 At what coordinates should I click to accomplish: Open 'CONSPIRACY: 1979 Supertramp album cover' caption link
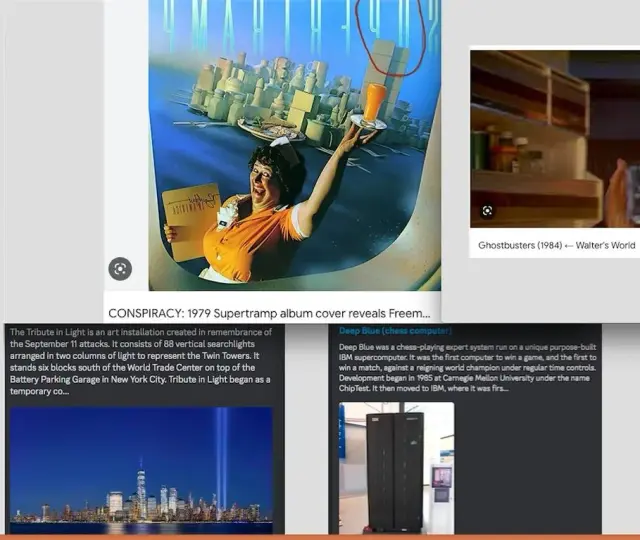269,313
